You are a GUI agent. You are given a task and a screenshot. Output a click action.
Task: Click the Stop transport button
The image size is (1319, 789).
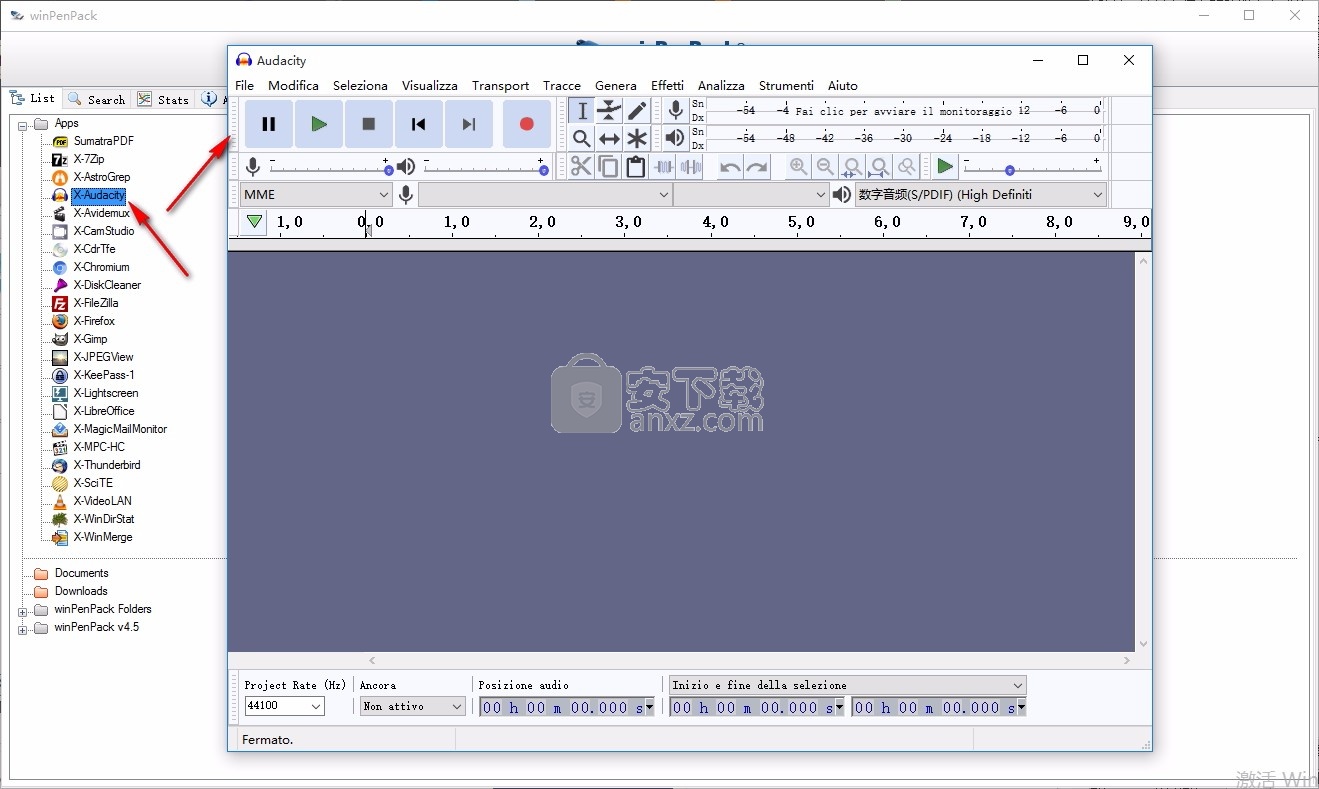[x=369, y=124]
